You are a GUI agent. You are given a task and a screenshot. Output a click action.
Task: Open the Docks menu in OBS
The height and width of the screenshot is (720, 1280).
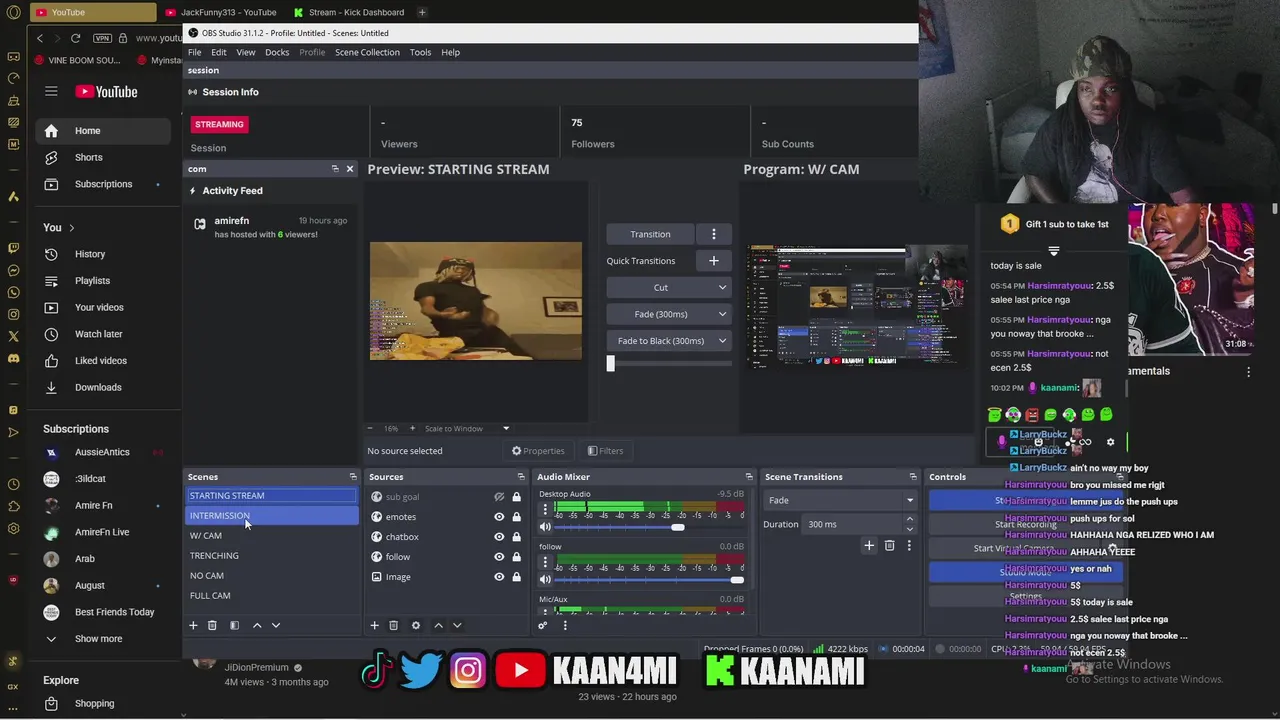[x=277, y=52]
